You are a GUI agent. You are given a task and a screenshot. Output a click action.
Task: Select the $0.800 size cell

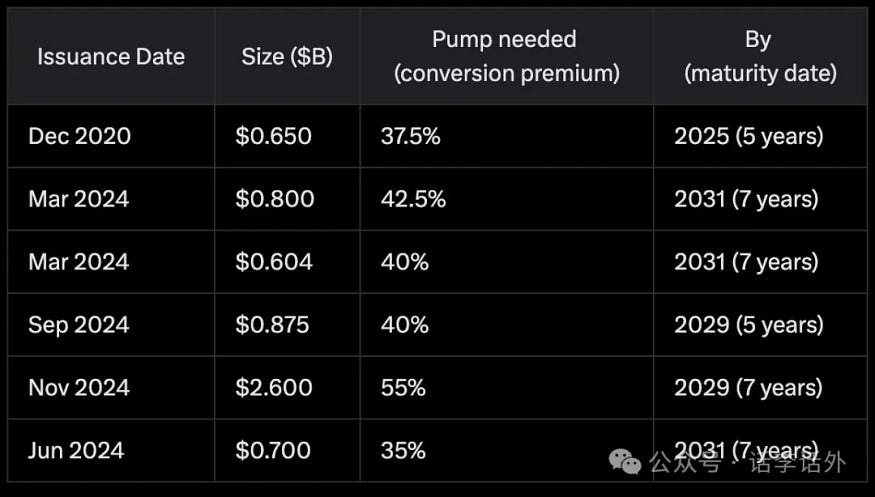tap(287, 199)
